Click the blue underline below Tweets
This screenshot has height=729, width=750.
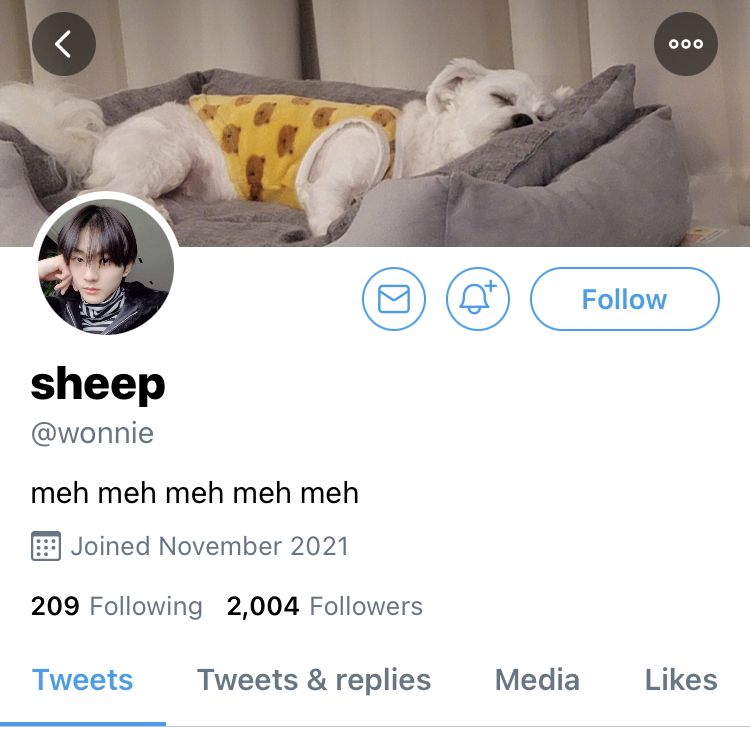[83, 724]
